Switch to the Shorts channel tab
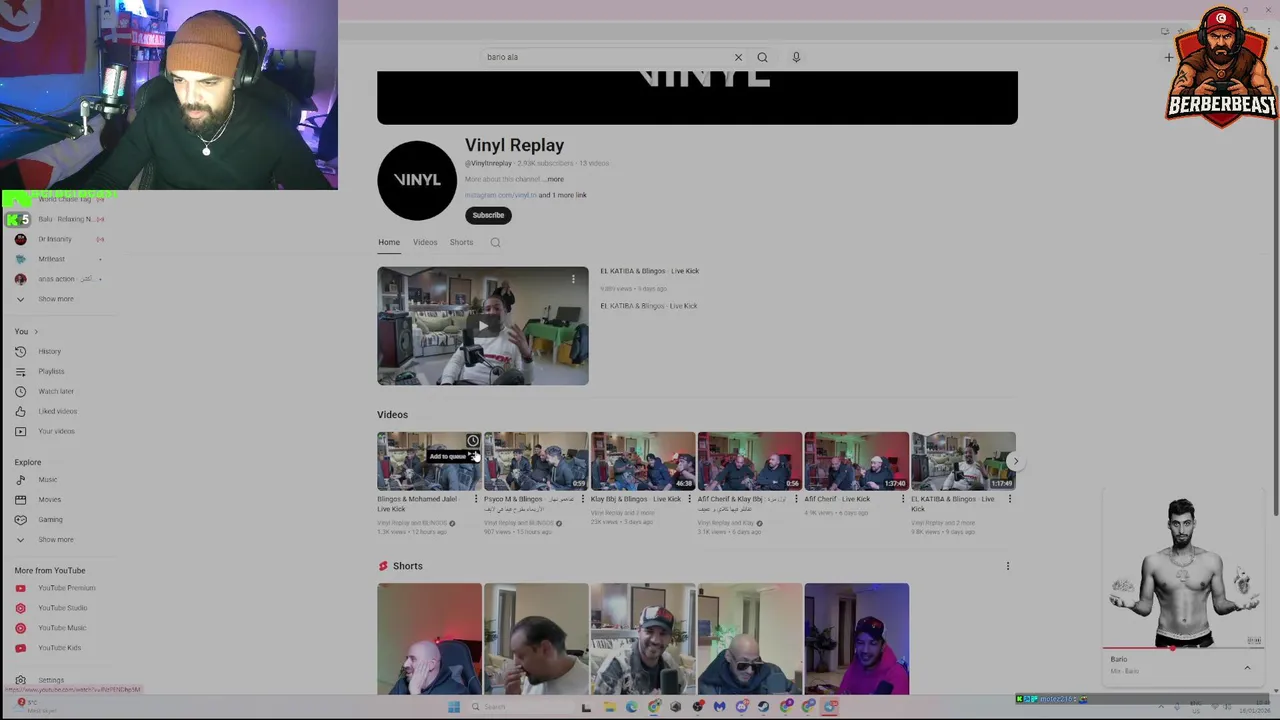Screen dimensions: 1280x720 pyautogui.click(x=461, y=242)
